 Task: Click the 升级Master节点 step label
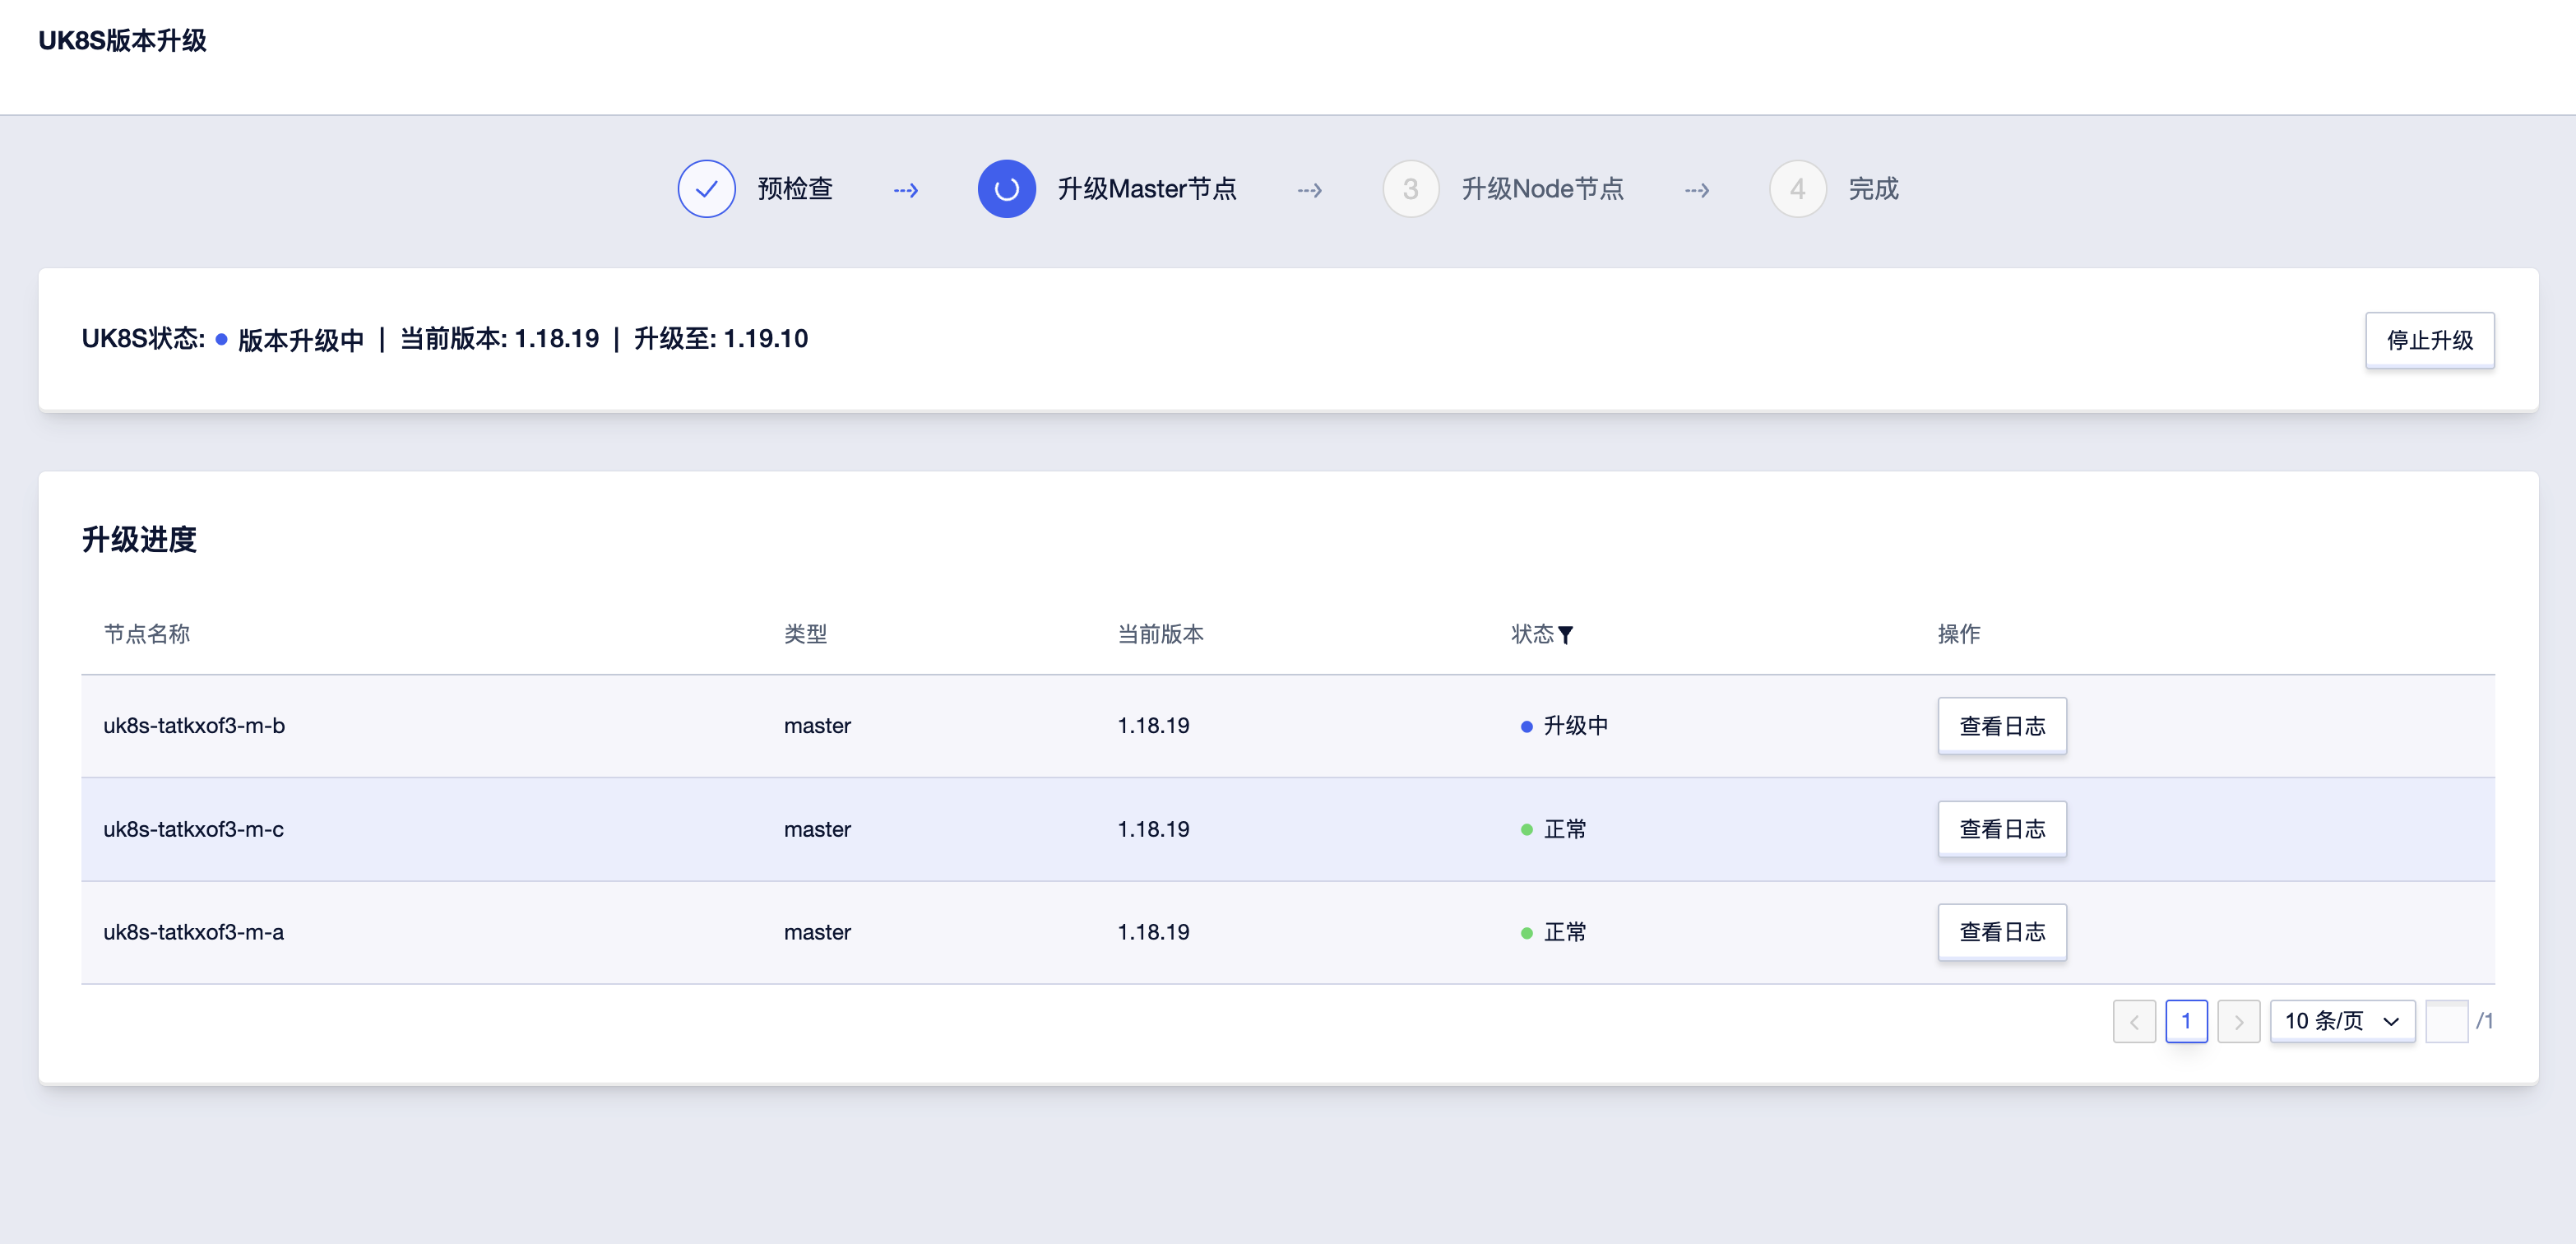pos(1147,189)
